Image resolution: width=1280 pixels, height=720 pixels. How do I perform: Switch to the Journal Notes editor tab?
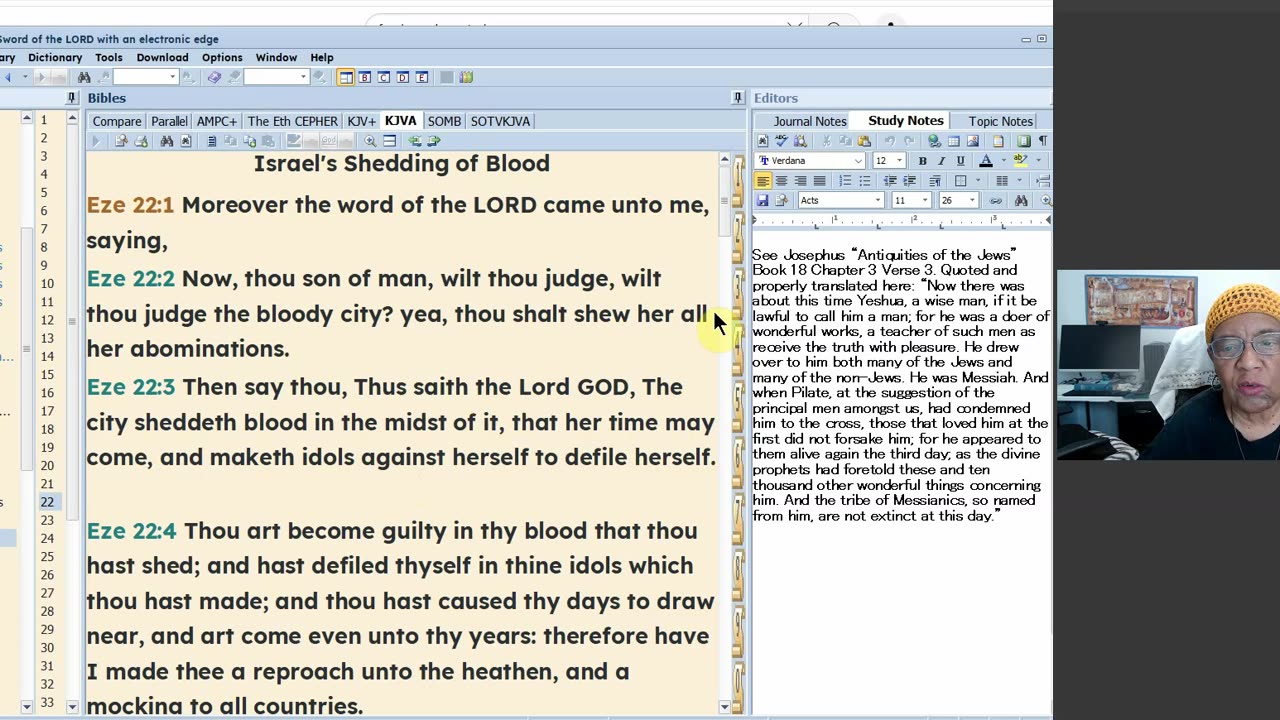[810, 121]
